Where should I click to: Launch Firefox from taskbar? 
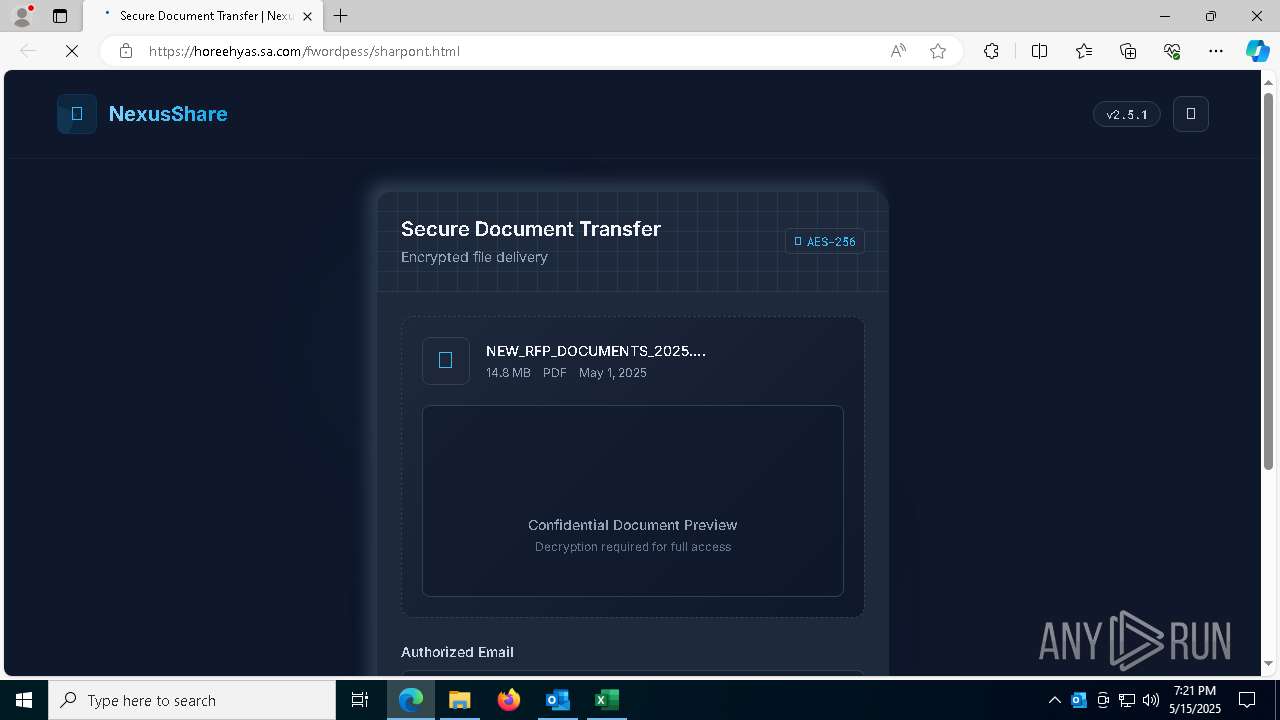click(509, 700)
